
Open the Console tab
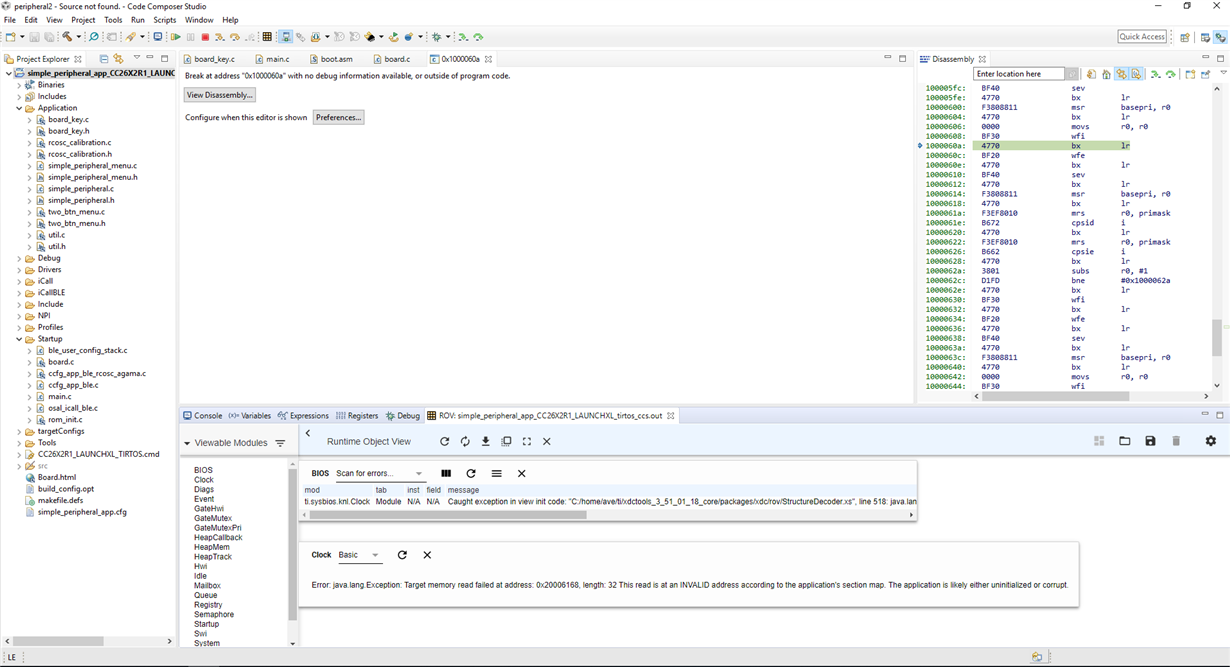tap(202, 416)
